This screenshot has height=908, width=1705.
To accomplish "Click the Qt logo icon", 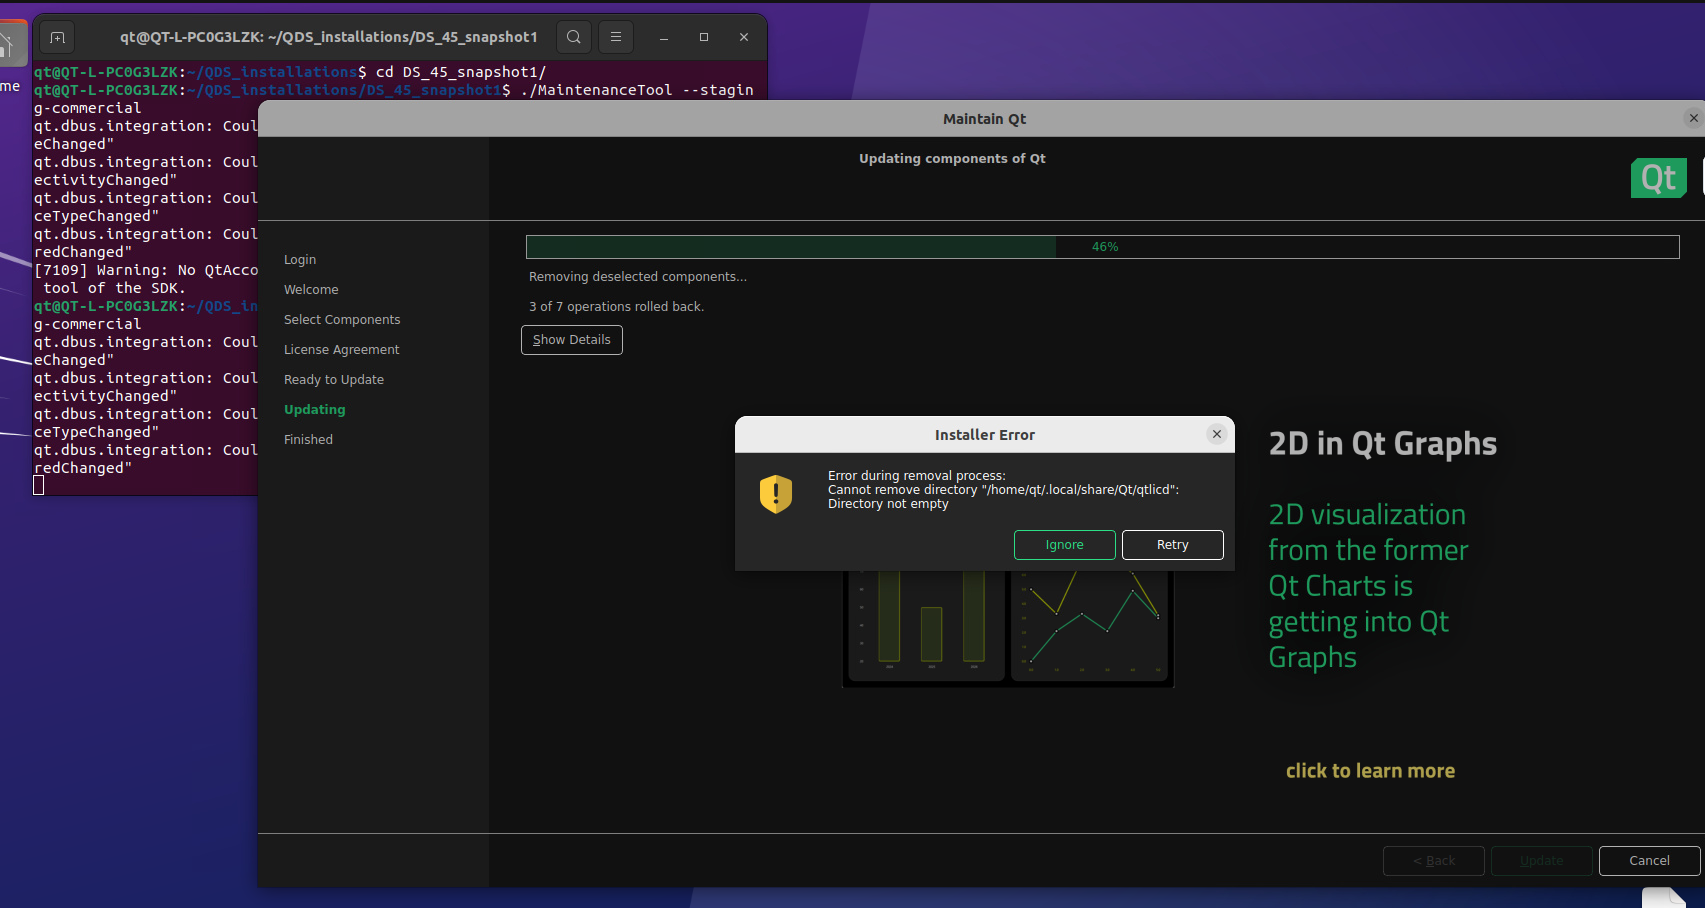I will click(x=1658, y=178).
